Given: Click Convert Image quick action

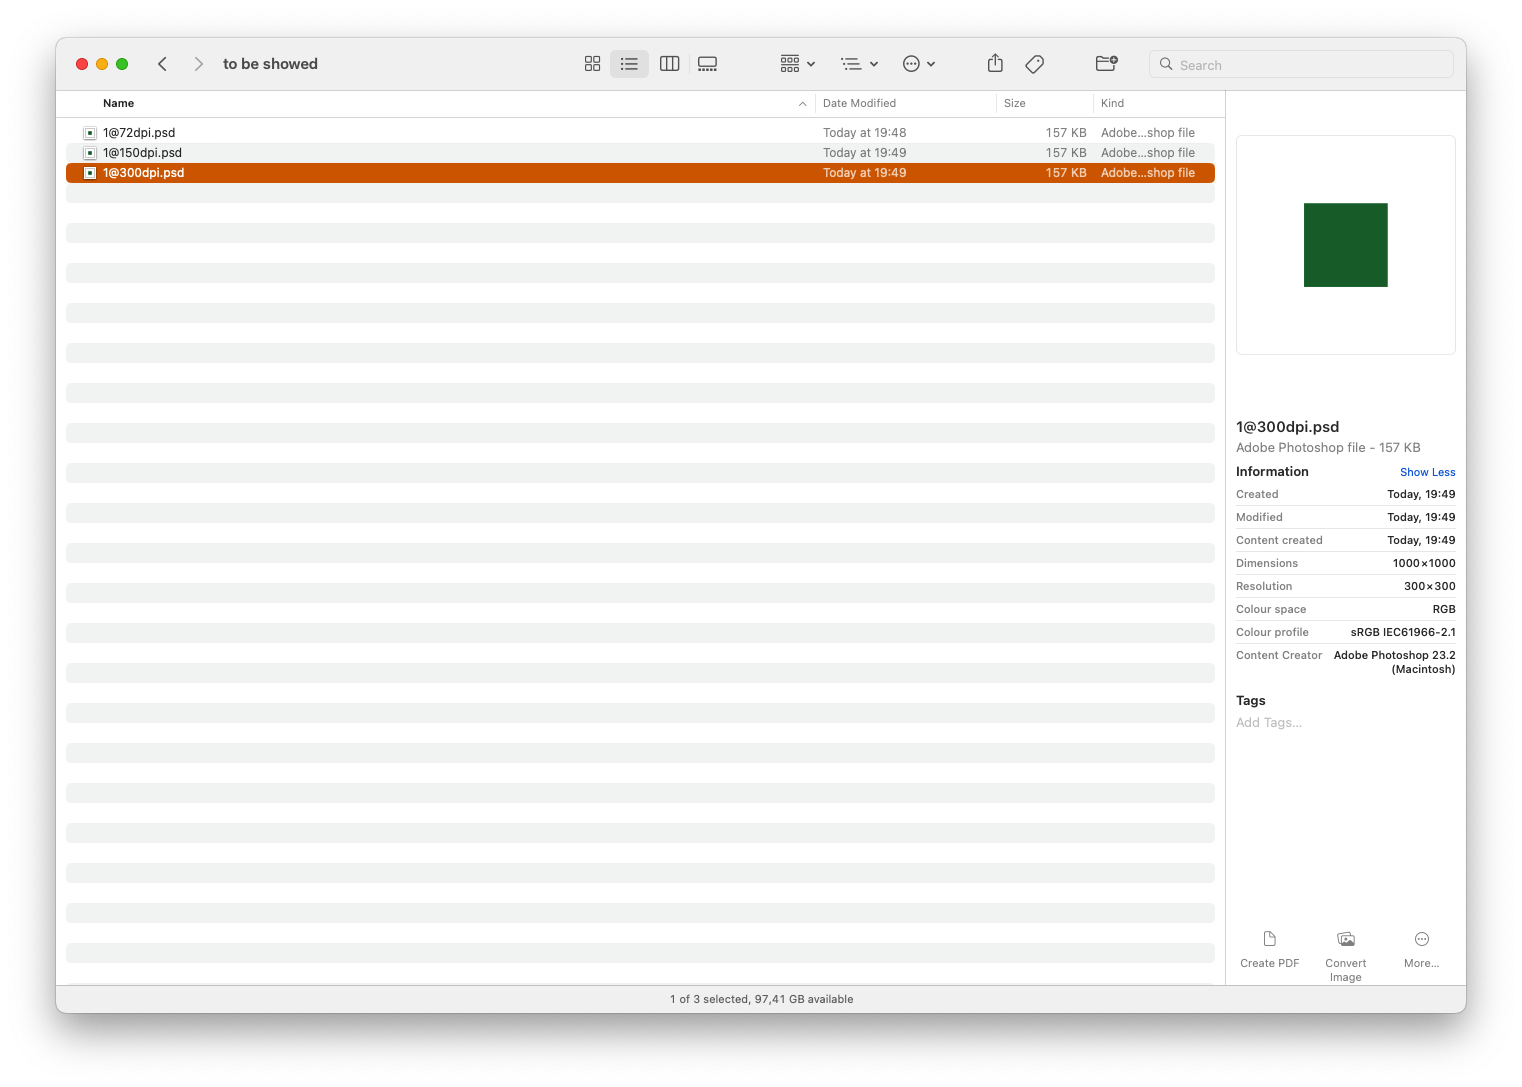Looking at the screenshot, I should coord(1345,957).
